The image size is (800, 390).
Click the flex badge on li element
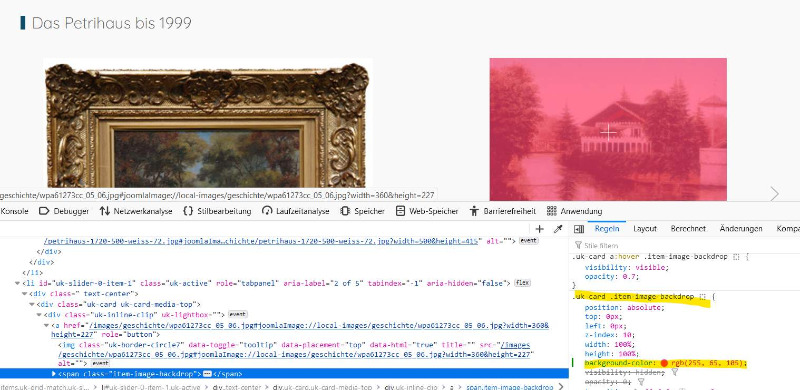pos(521,283)
